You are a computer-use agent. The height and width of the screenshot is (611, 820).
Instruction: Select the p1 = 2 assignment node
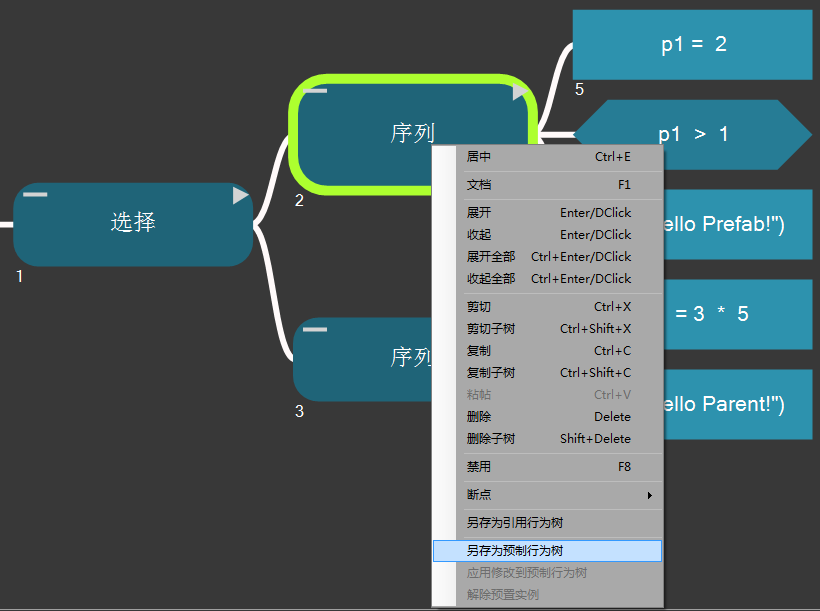point(692,45)
